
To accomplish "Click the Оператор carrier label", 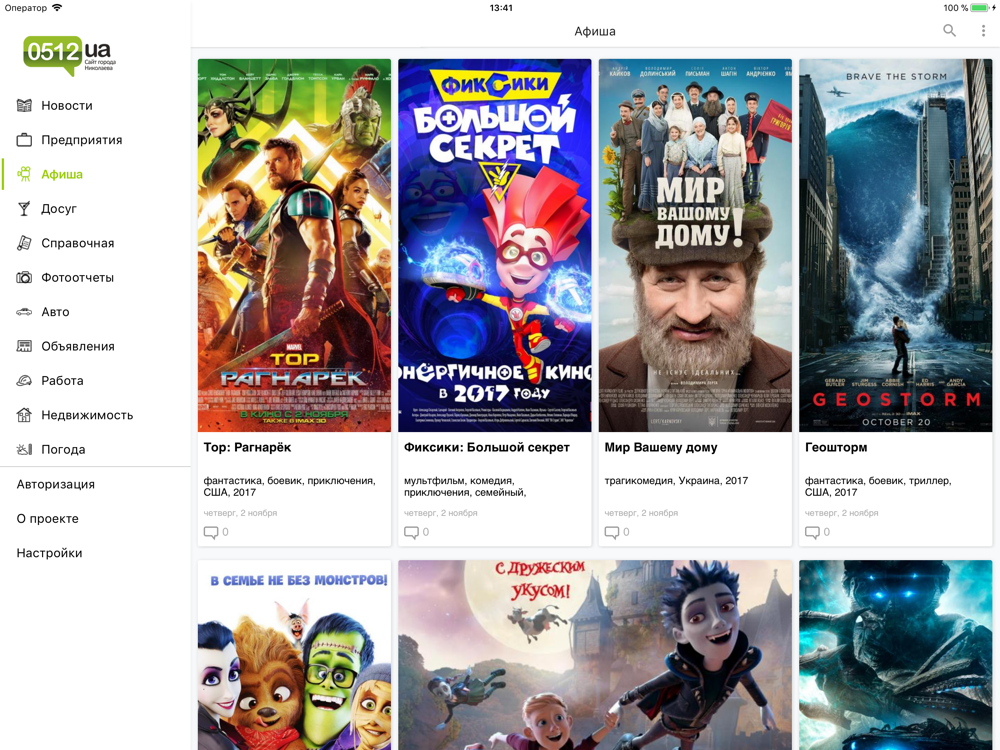I will [26, 8].
